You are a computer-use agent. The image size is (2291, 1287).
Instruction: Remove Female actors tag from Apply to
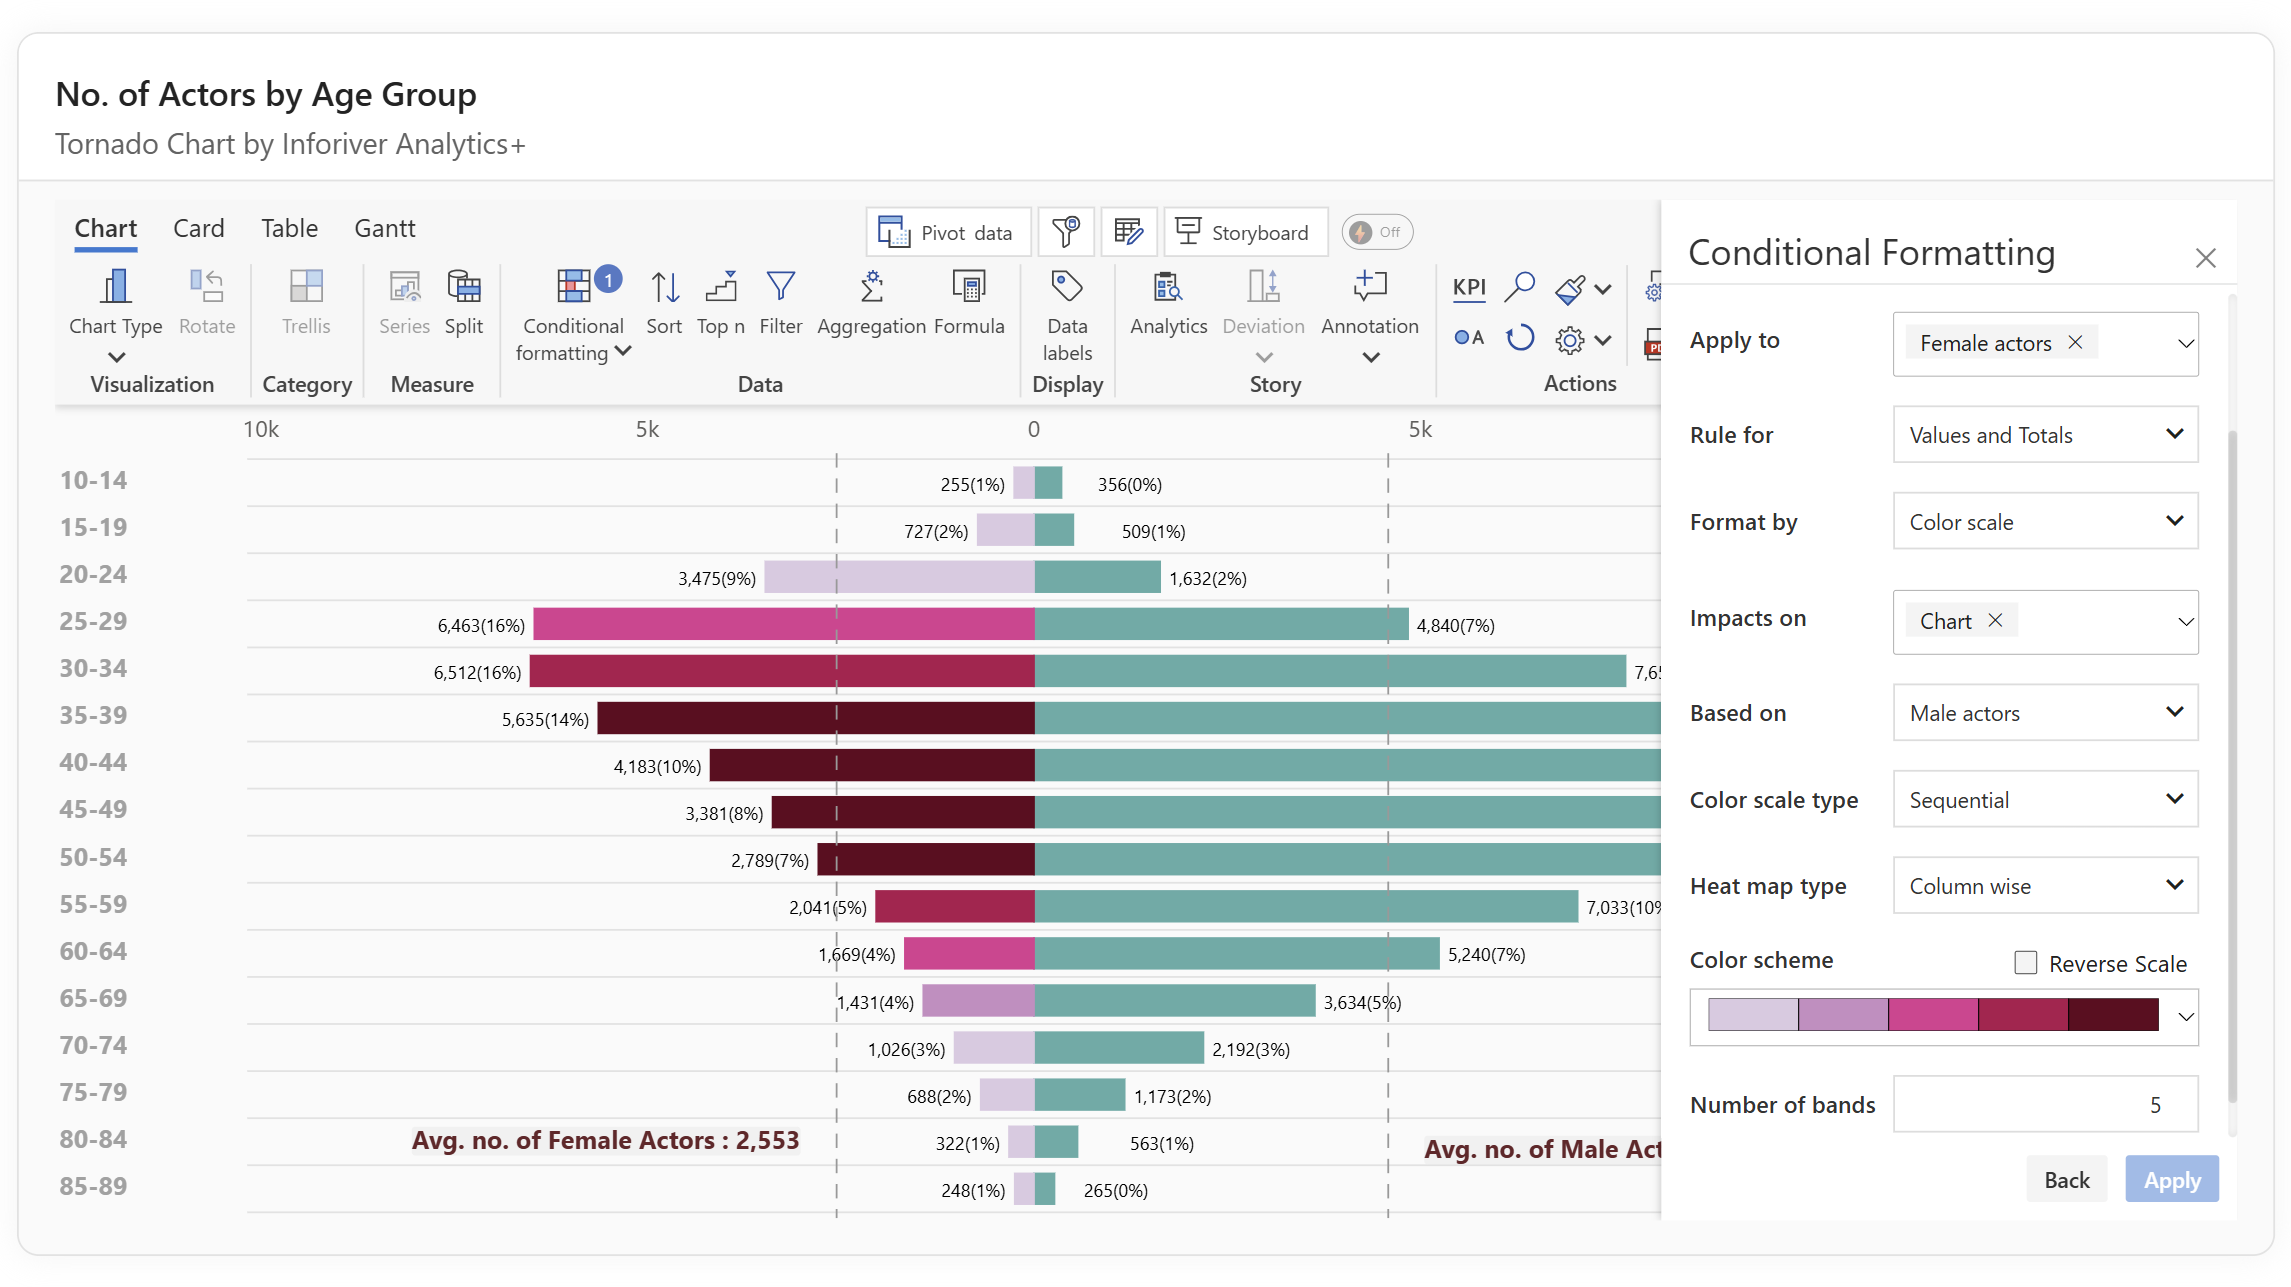(2075, 342)
